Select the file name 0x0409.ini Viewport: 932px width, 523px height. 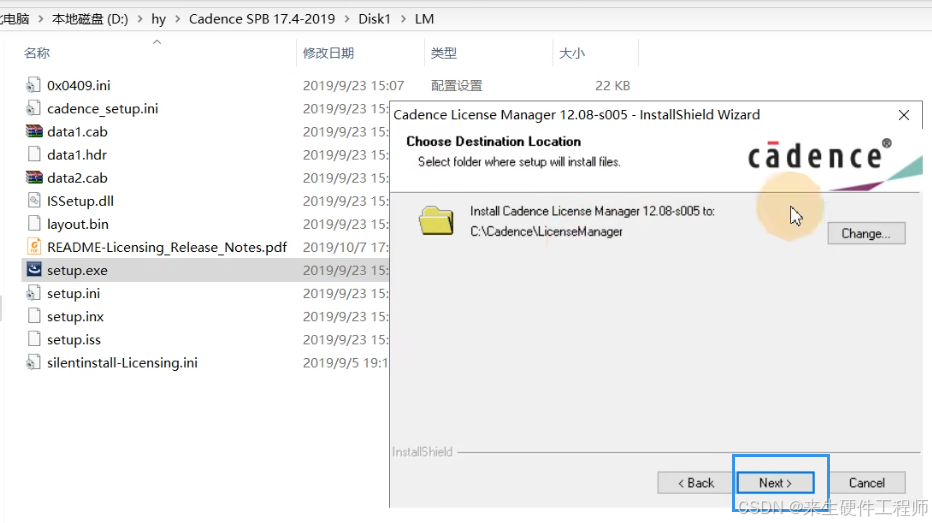(78, 86)
